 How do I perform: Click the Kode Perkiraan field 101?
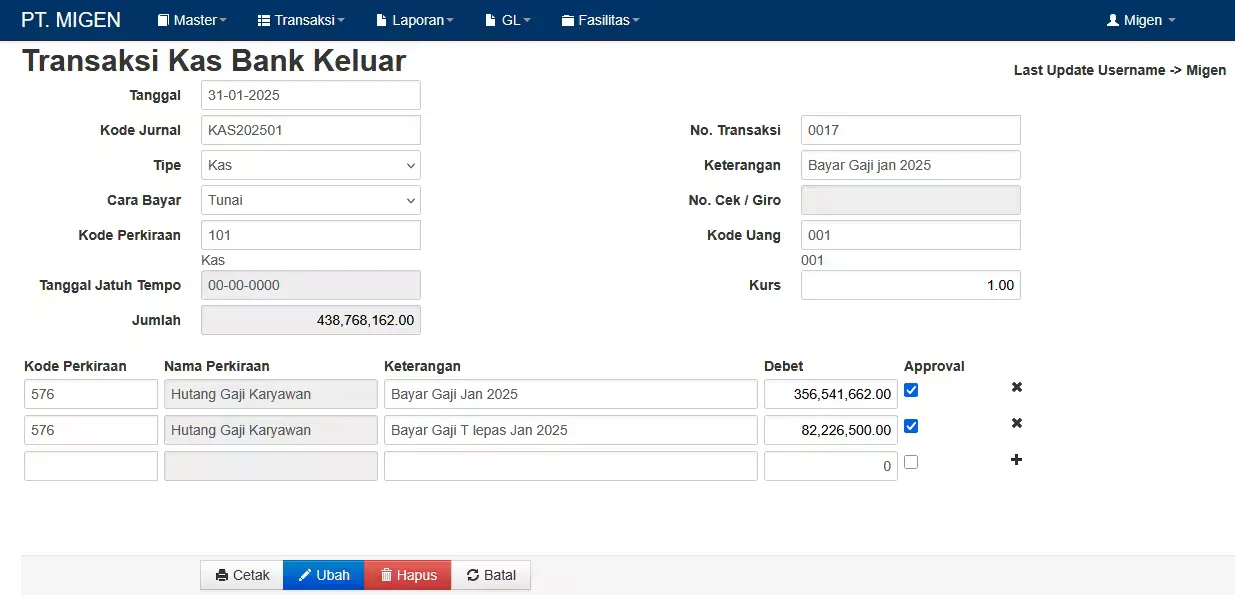[x=311, y=235]
